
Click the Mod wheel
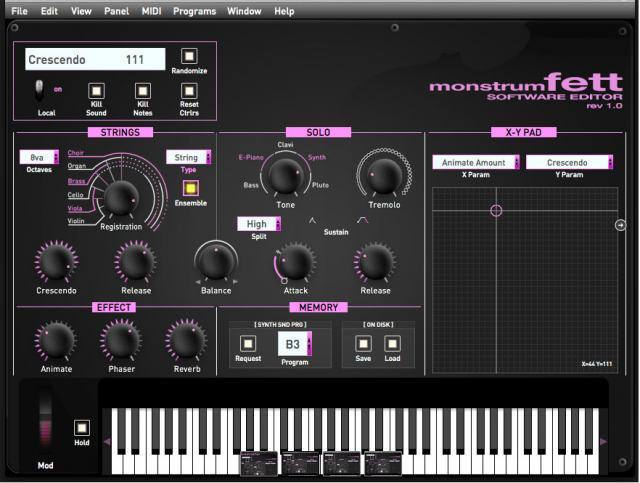click(45, 419)
